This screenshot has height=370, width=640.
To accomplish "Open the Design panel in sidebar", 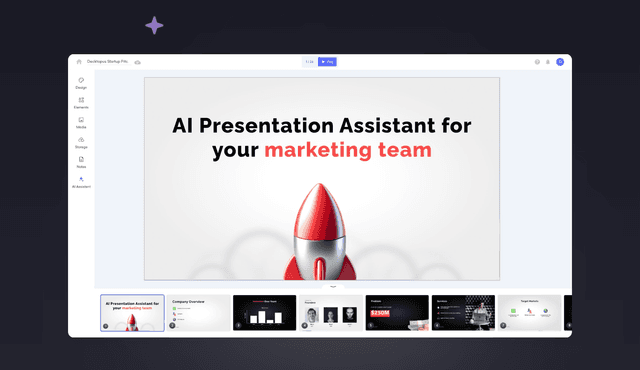I will coord(81,83).
